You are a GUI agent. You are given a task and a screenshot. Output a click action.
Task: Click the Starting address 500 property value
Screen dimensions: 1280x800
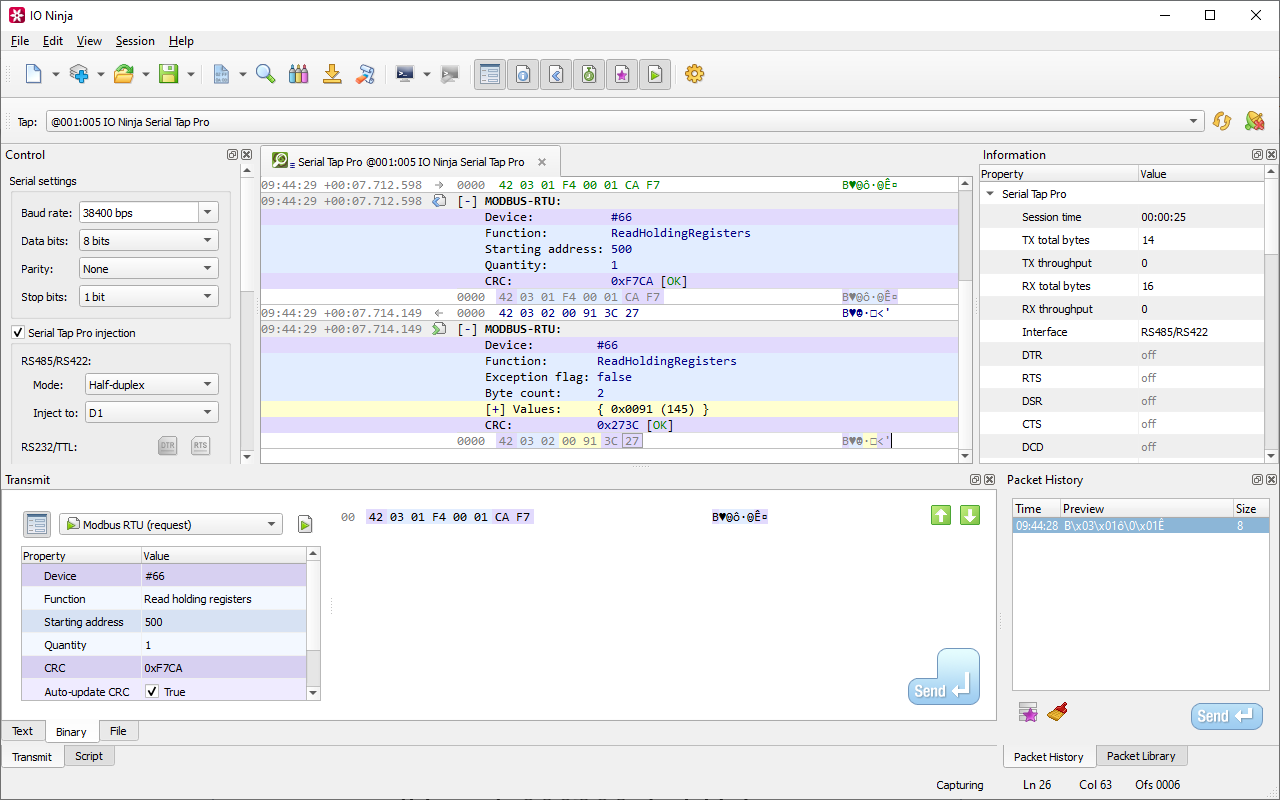click(x=224, y=622)
